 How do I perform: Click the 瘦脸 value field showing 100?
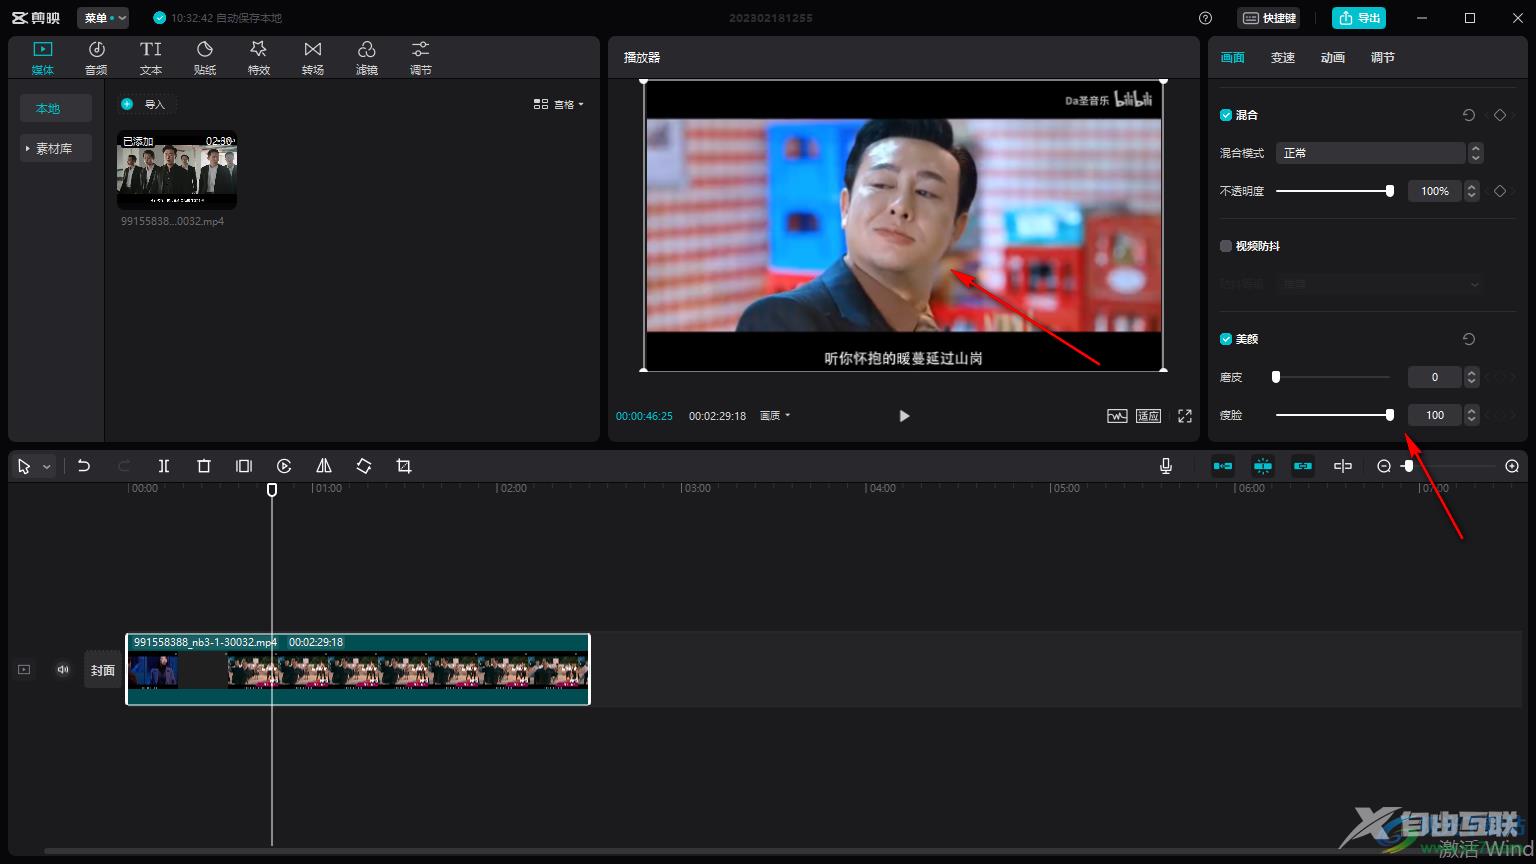pos(1435,415)
